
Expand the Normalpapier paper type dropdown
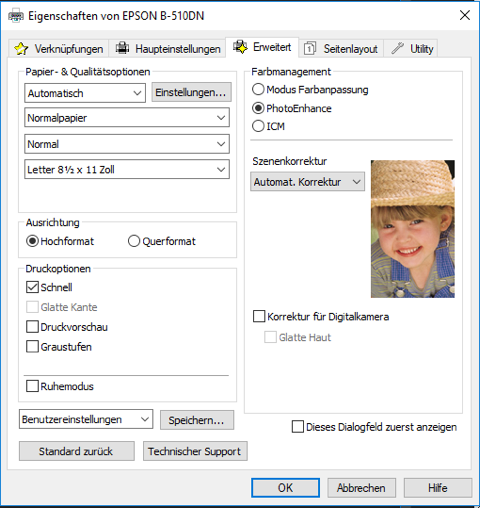pos(127,117)
